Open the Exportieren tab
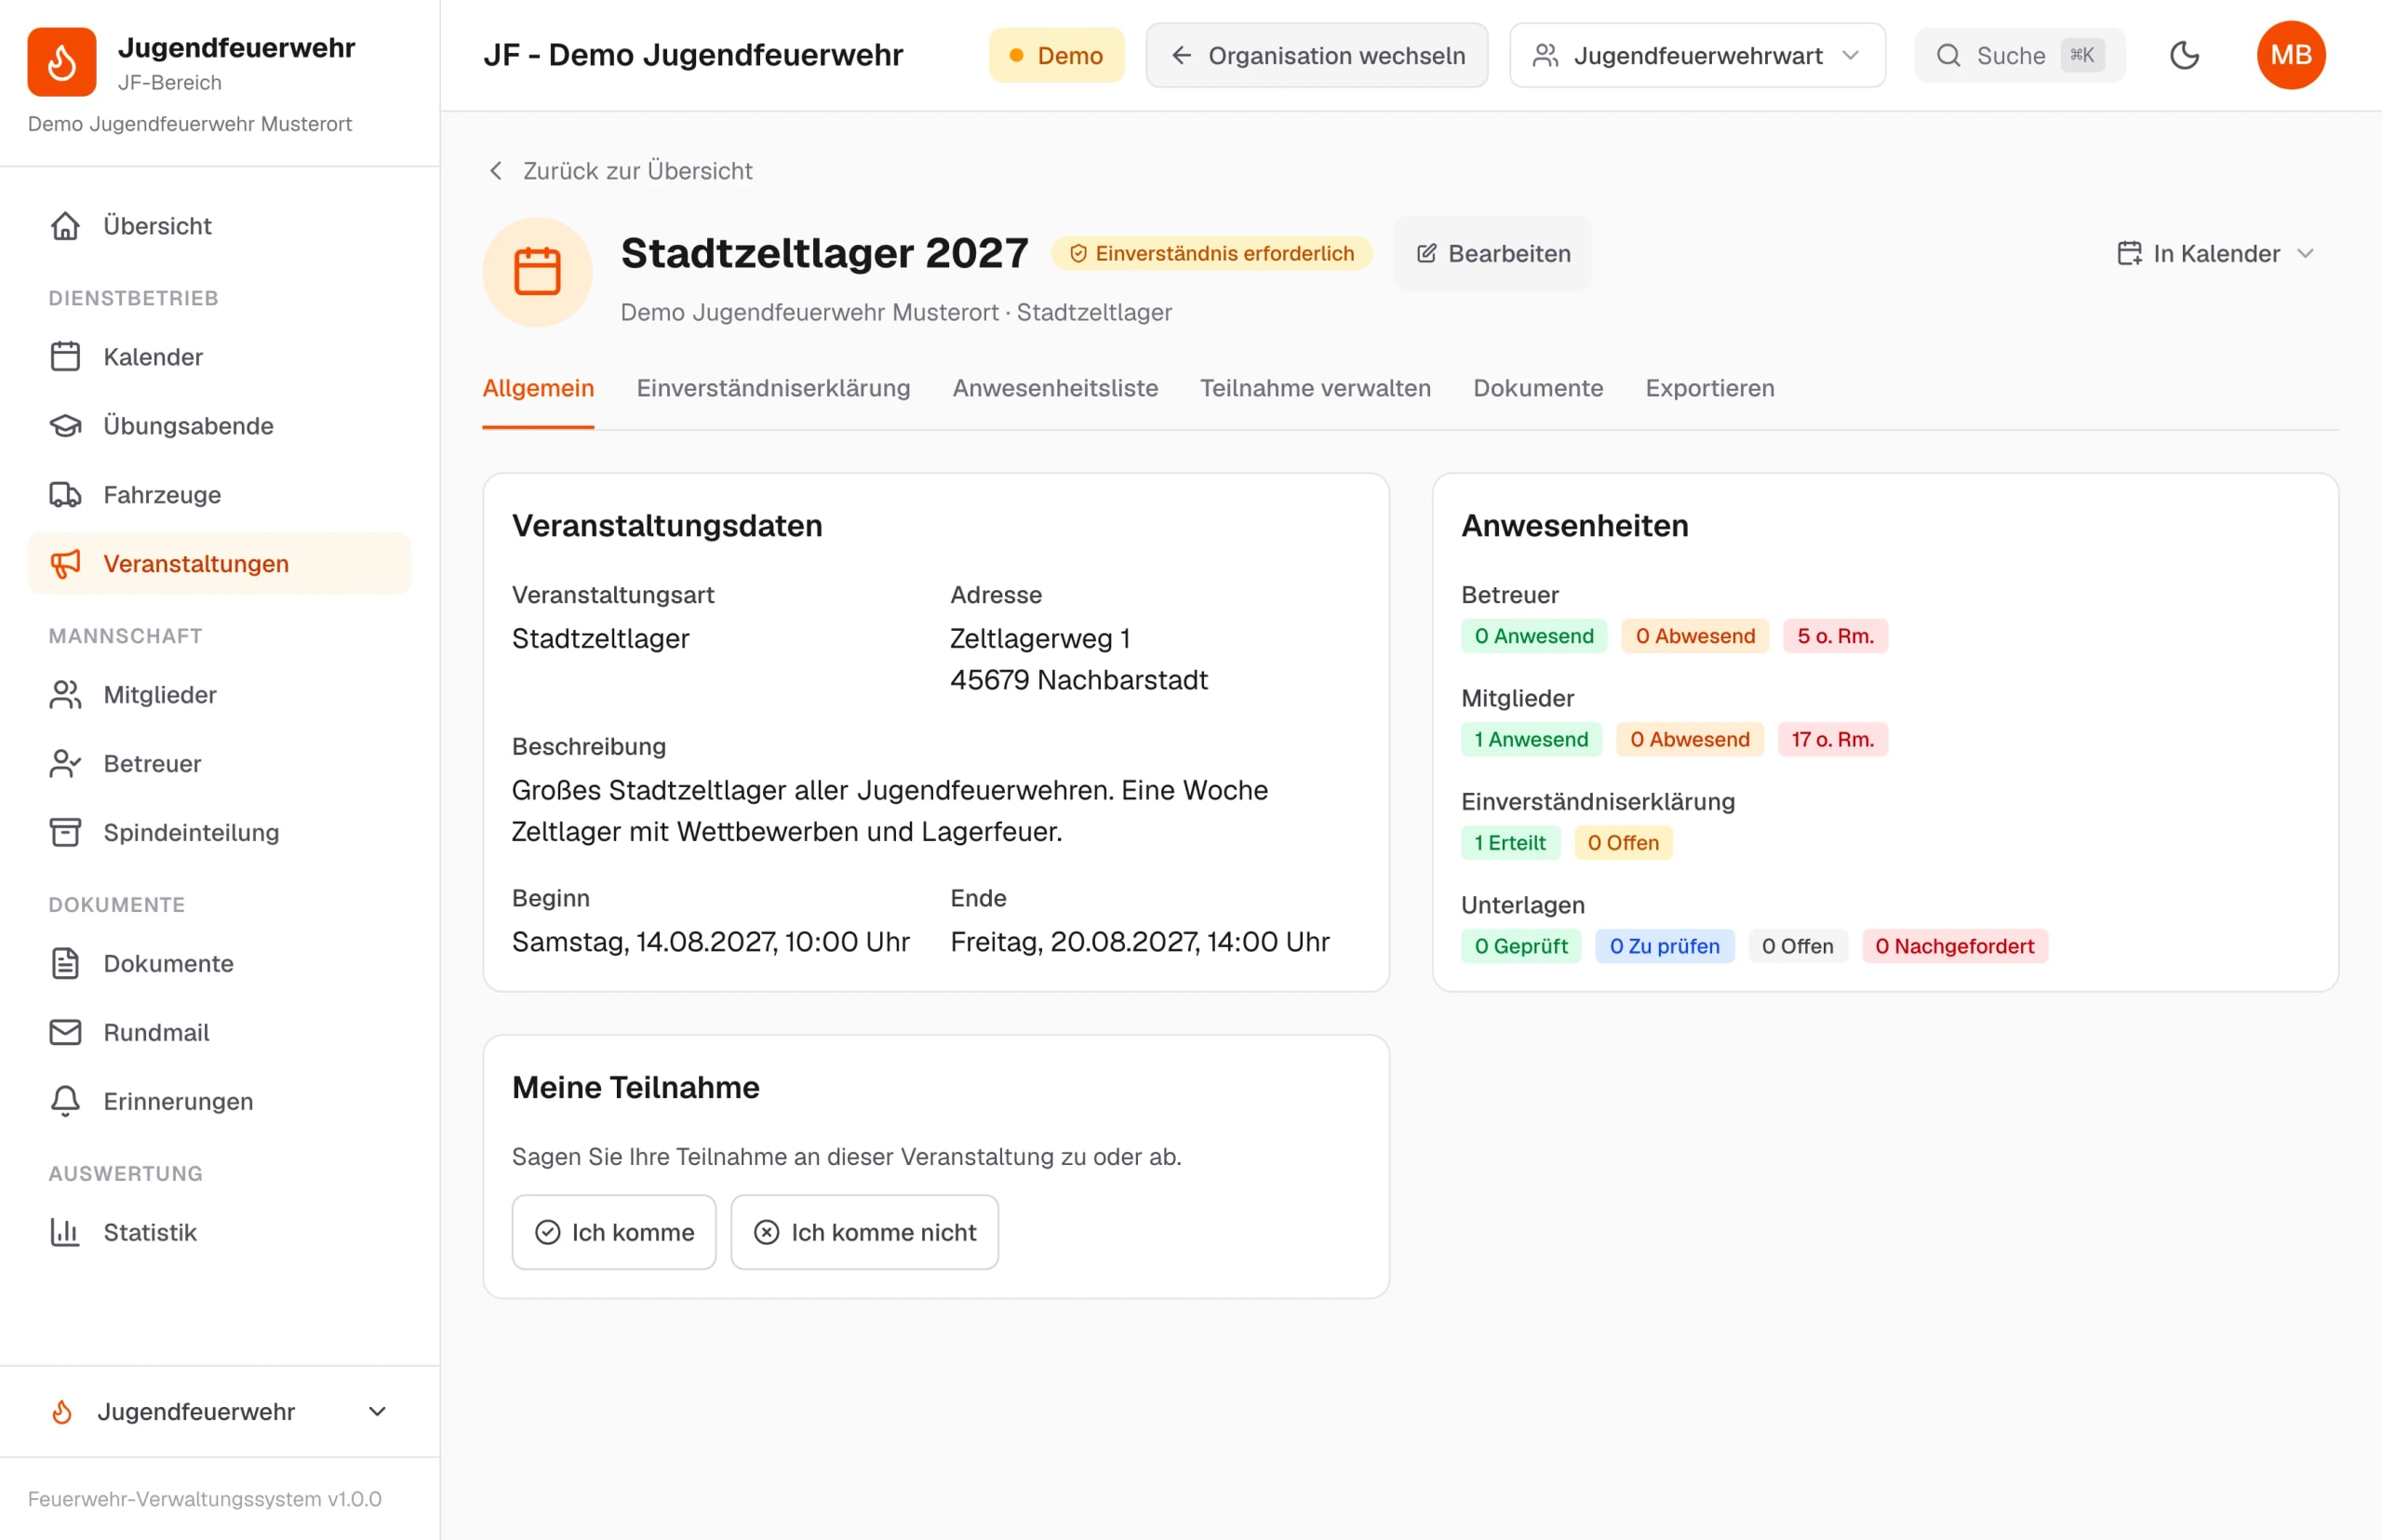Viewport: 2382px width, 1540px height. coord(1710,388)
